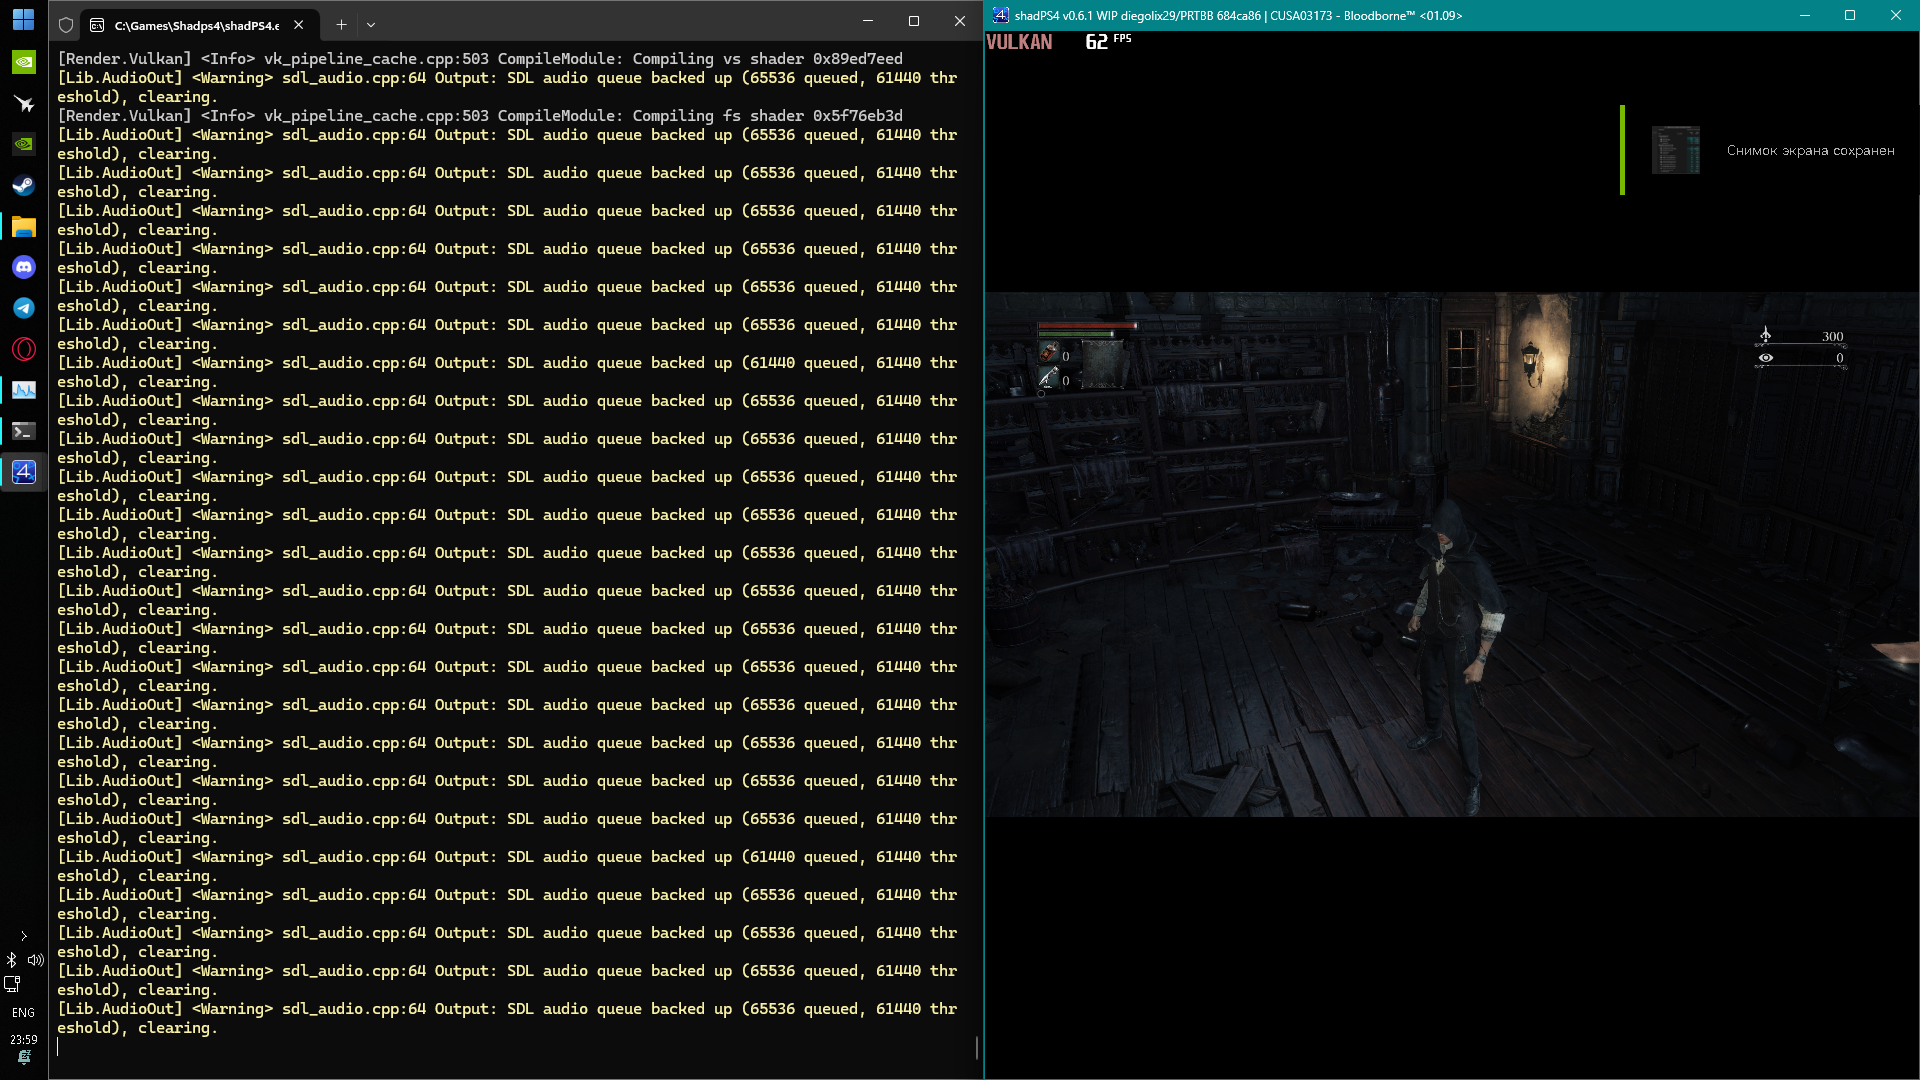The height and width of the screenshot is (1080, 1920).
Task: Open File Explorer folder icon
Action: pyautogui.click(x=23, y=226)
